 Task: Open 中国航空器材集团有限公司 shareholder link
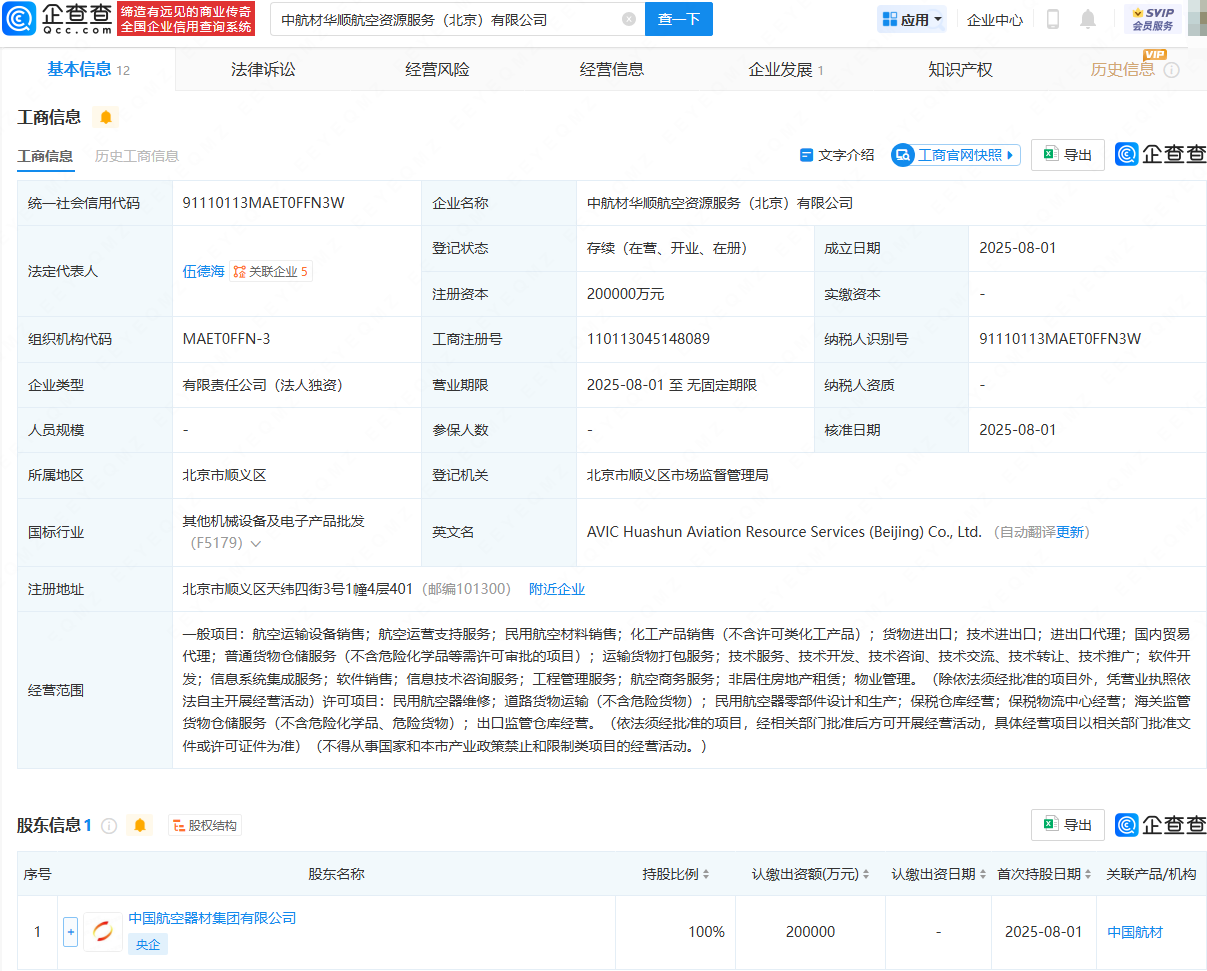click(x=212, y=918)
